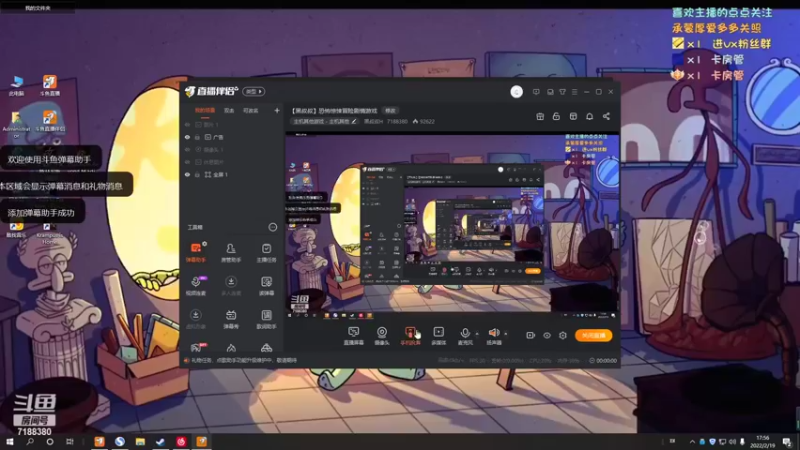The image size is (800, 450).
Task: Toggle visibility of 全屏 1 source
Action: click(x=187, y=174)
